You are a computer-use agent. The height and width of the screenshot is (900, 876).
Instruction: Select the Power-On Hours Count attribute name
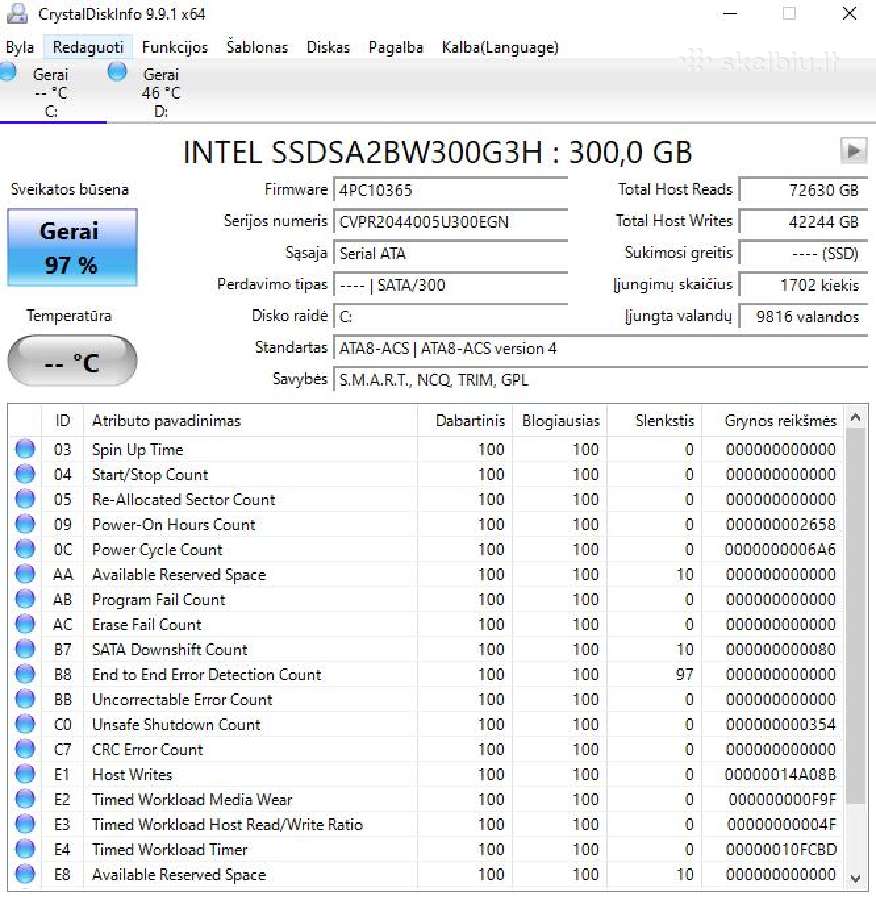(173, 524)
